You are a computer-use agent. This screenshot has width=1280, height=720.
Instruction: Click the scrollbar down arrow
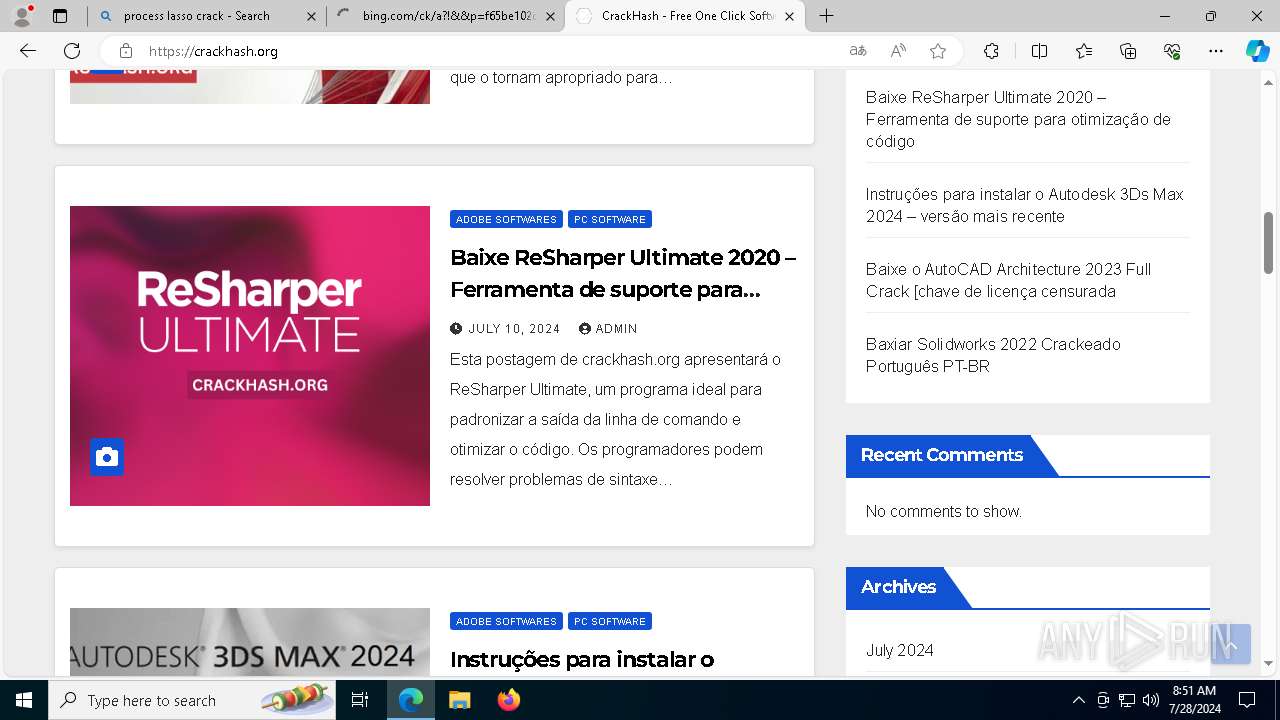pos(1269,662)
